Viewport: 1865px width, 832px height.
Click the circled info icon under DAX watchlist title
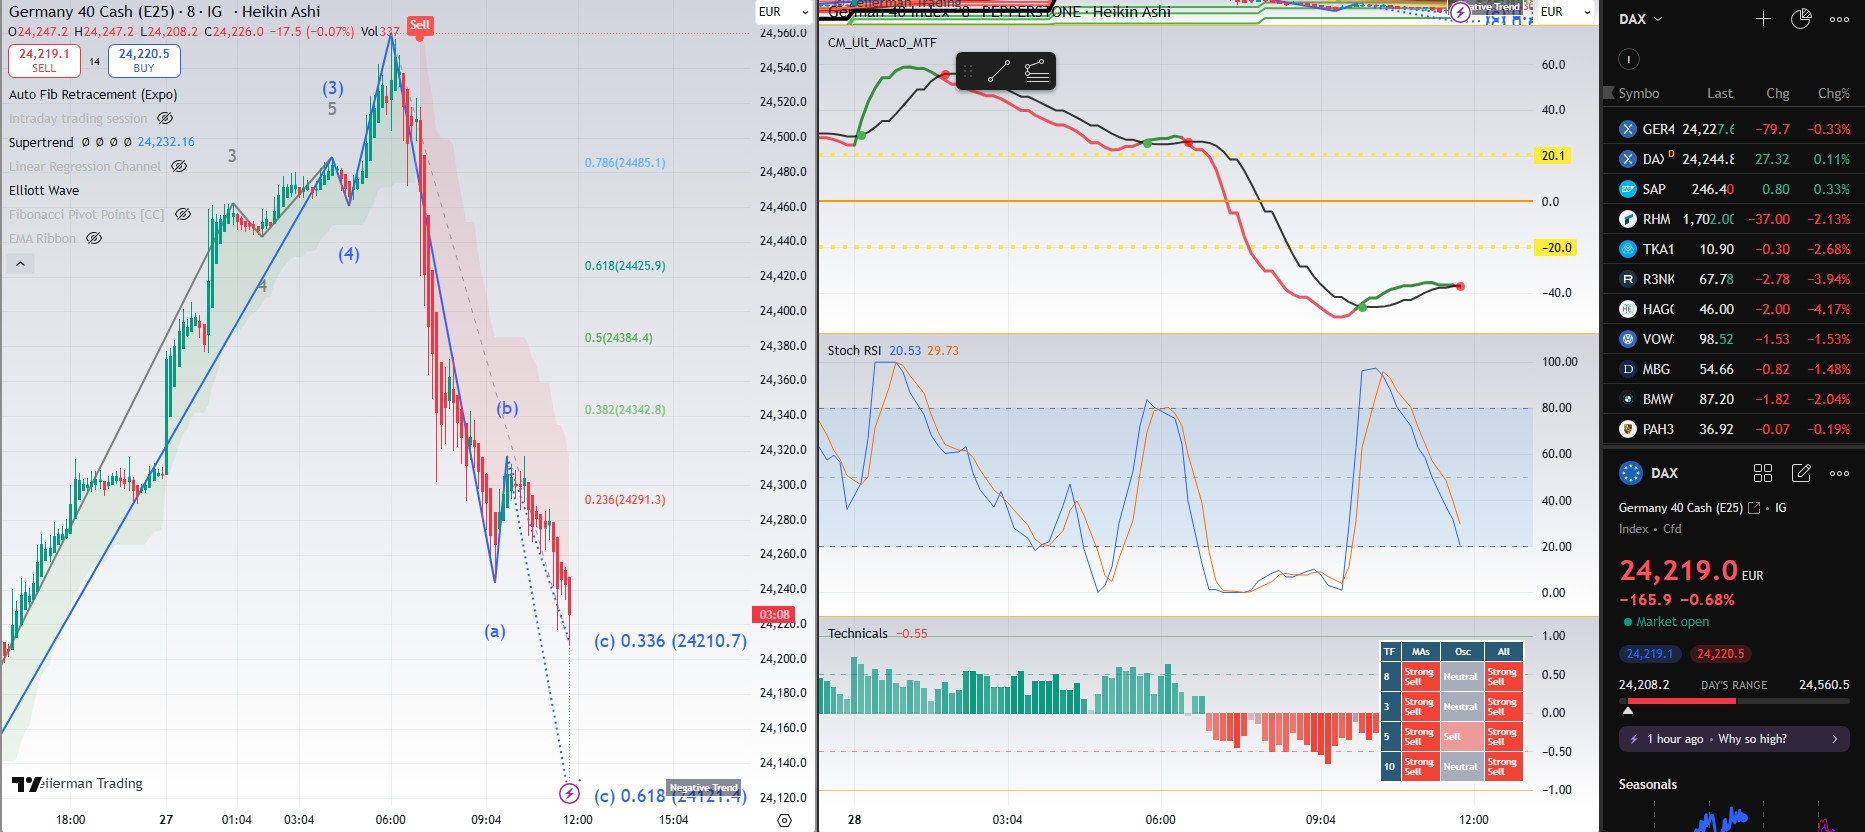(x=1628, y=59)
